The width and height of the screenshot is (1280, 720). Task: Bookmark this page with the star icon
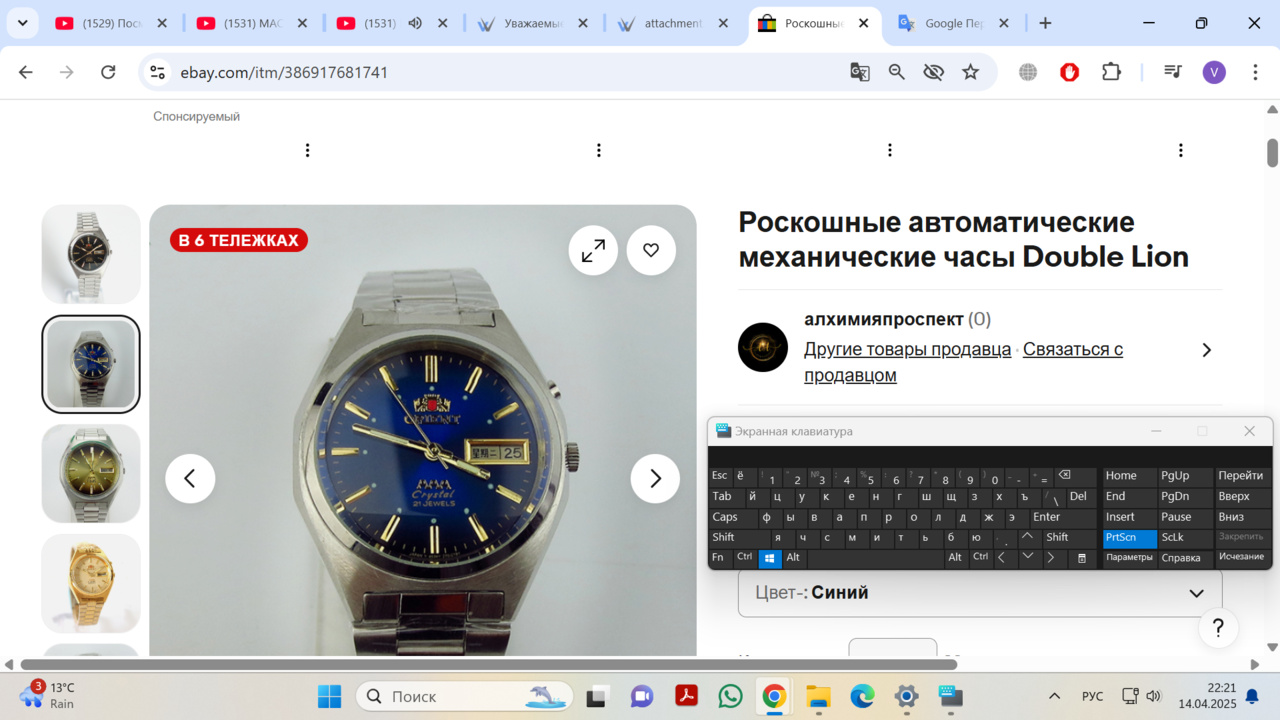click(x=970, y=72)
